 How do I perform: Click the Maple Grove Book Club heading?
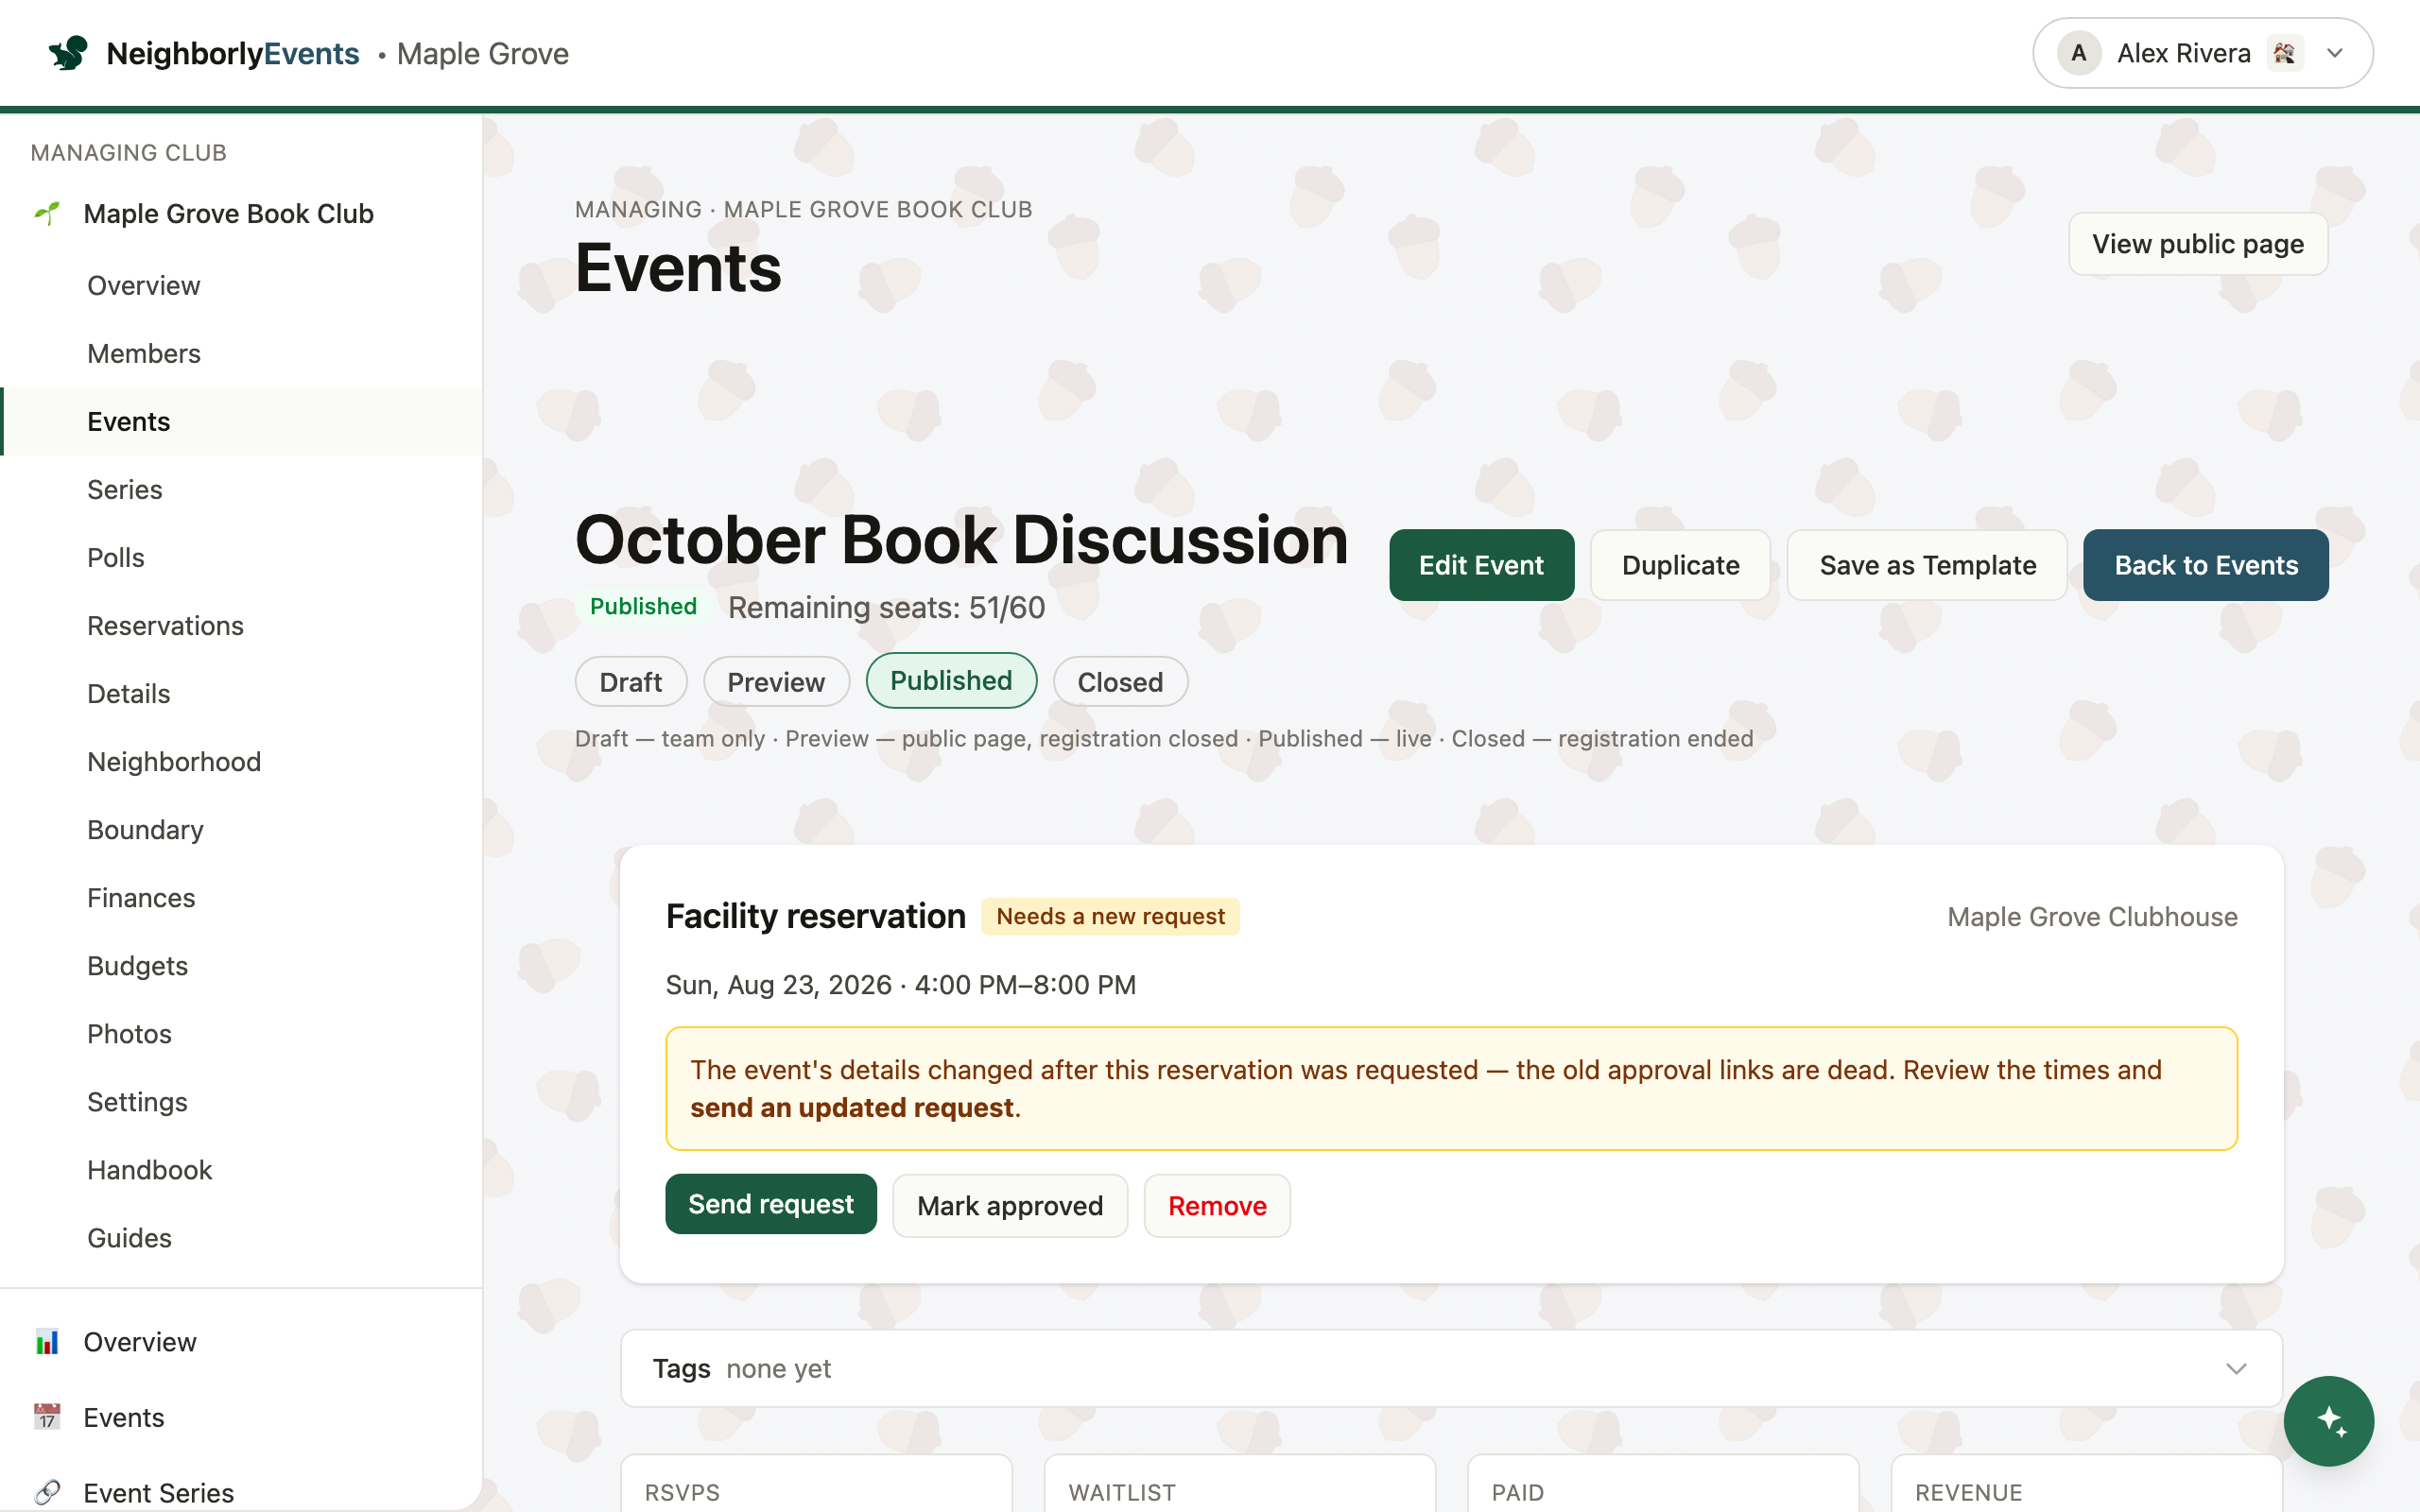click(228, 213)
